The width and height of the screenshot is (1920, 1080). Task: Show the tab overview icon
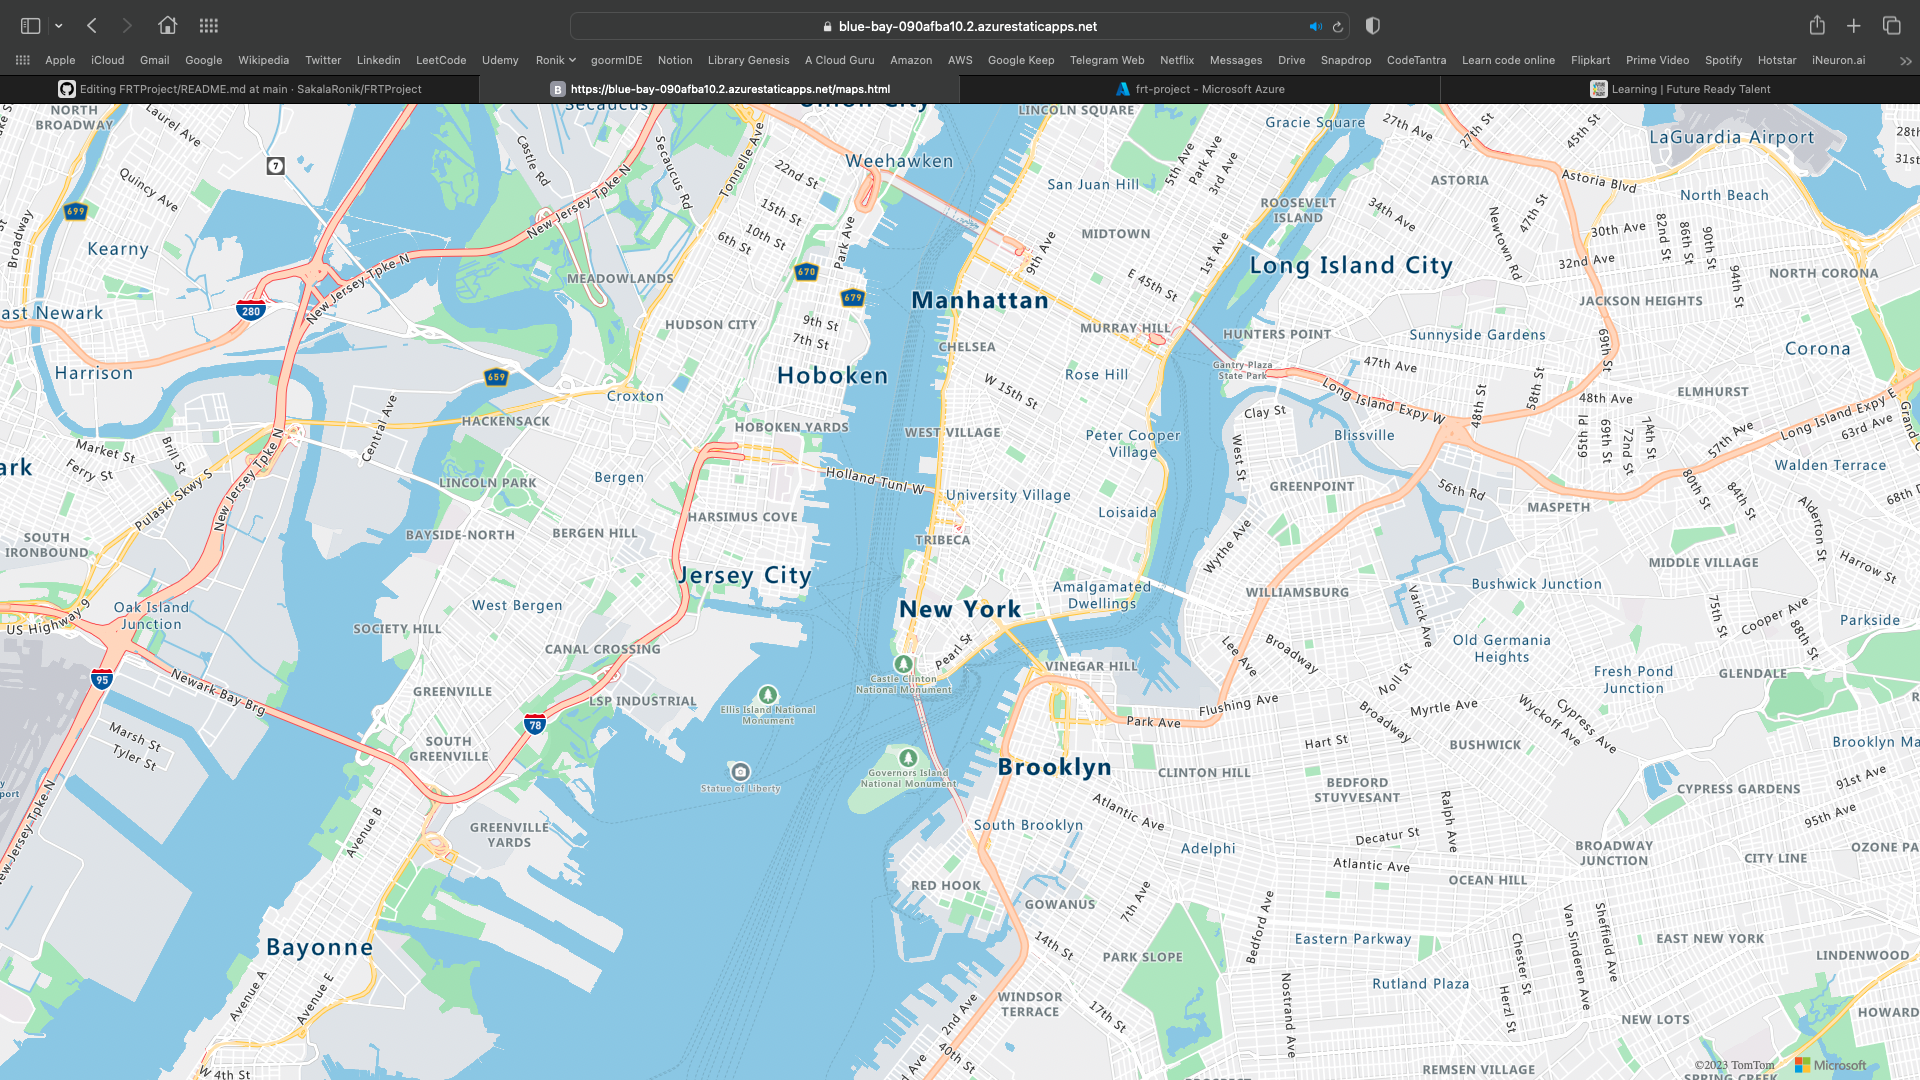(1891, 26)
